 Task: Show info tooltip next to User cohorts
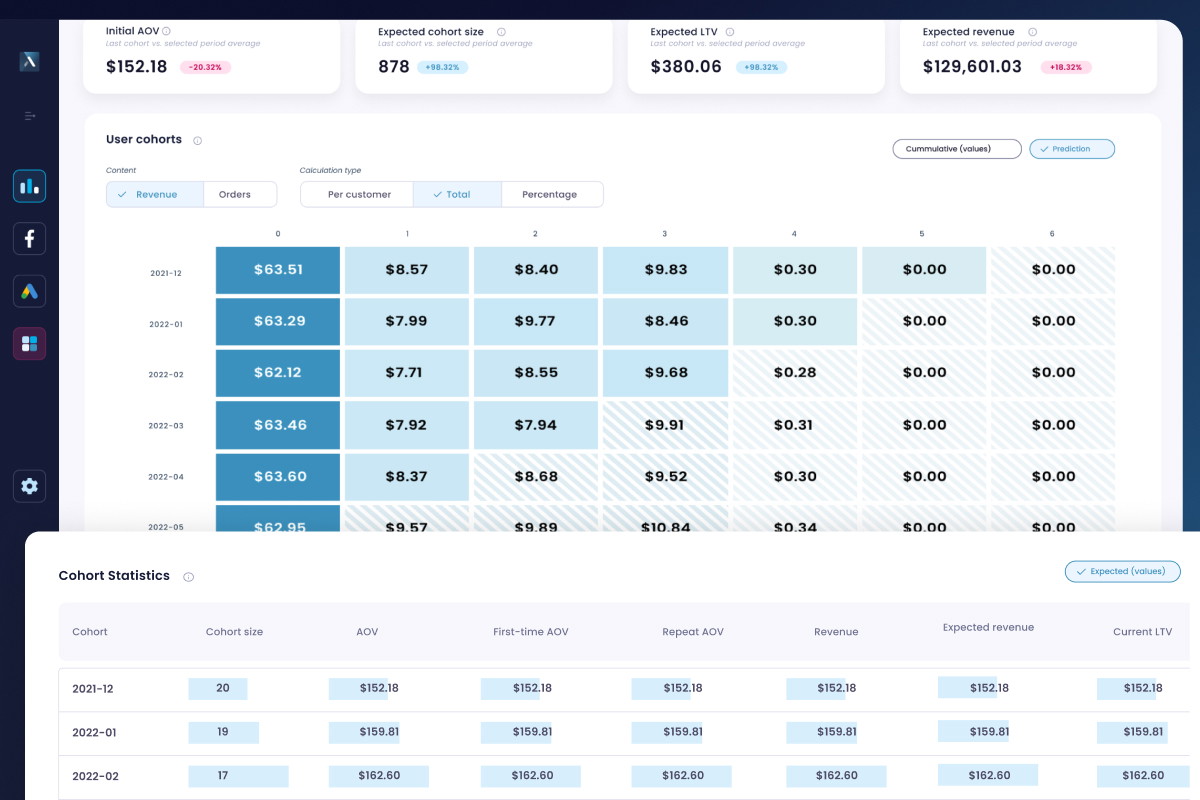197,140
